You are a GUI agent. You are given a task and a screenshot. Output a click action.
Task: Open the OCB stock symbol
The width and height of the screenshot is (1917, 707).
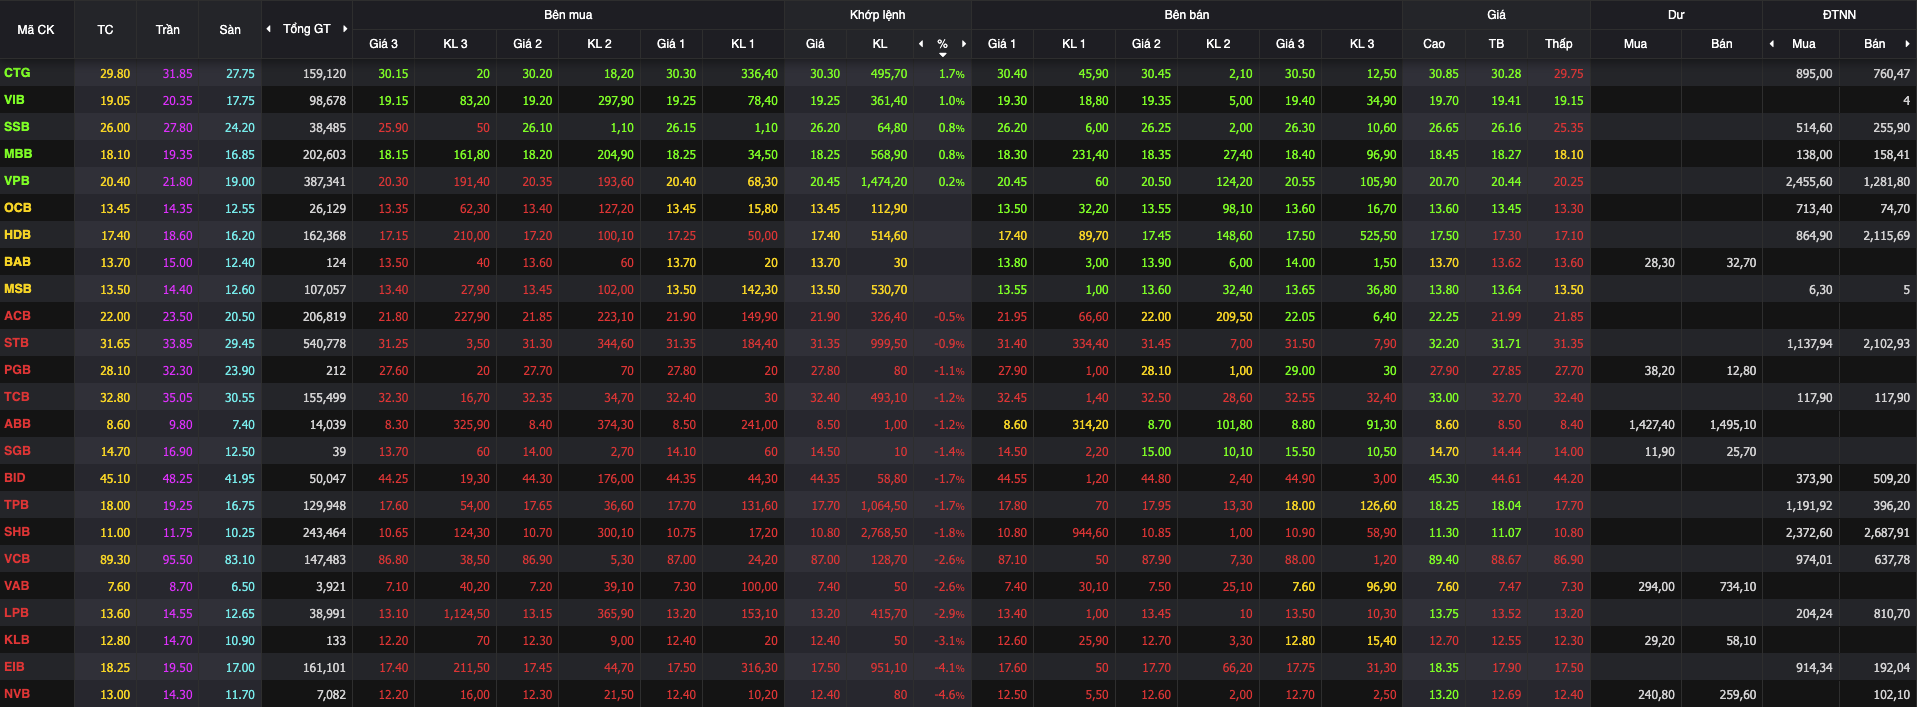pos(18,208)
